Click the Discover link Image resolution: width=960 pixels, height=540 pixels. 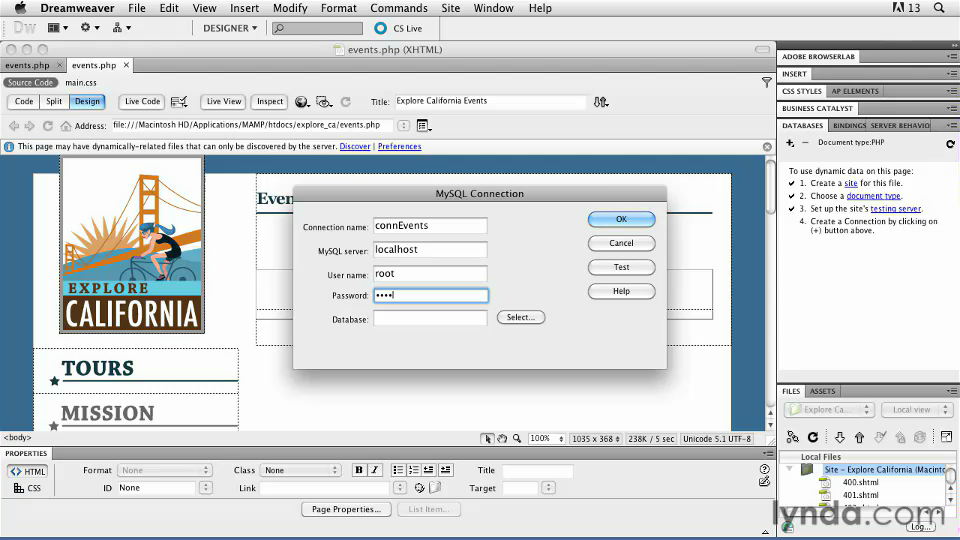355,146
